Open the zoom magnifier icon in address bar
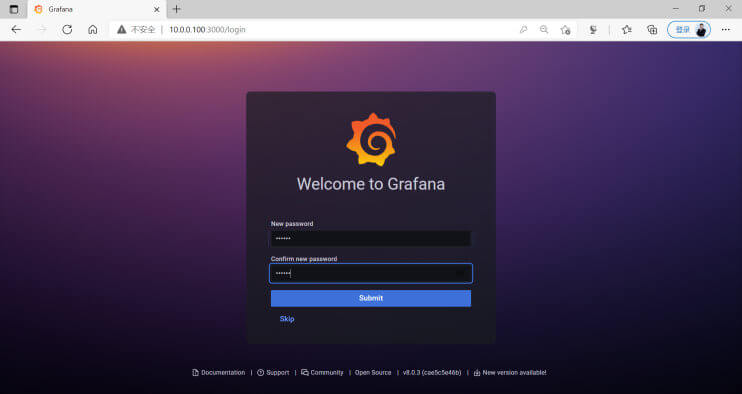Viewport: 742px width, 394px height. pos(544,29)
